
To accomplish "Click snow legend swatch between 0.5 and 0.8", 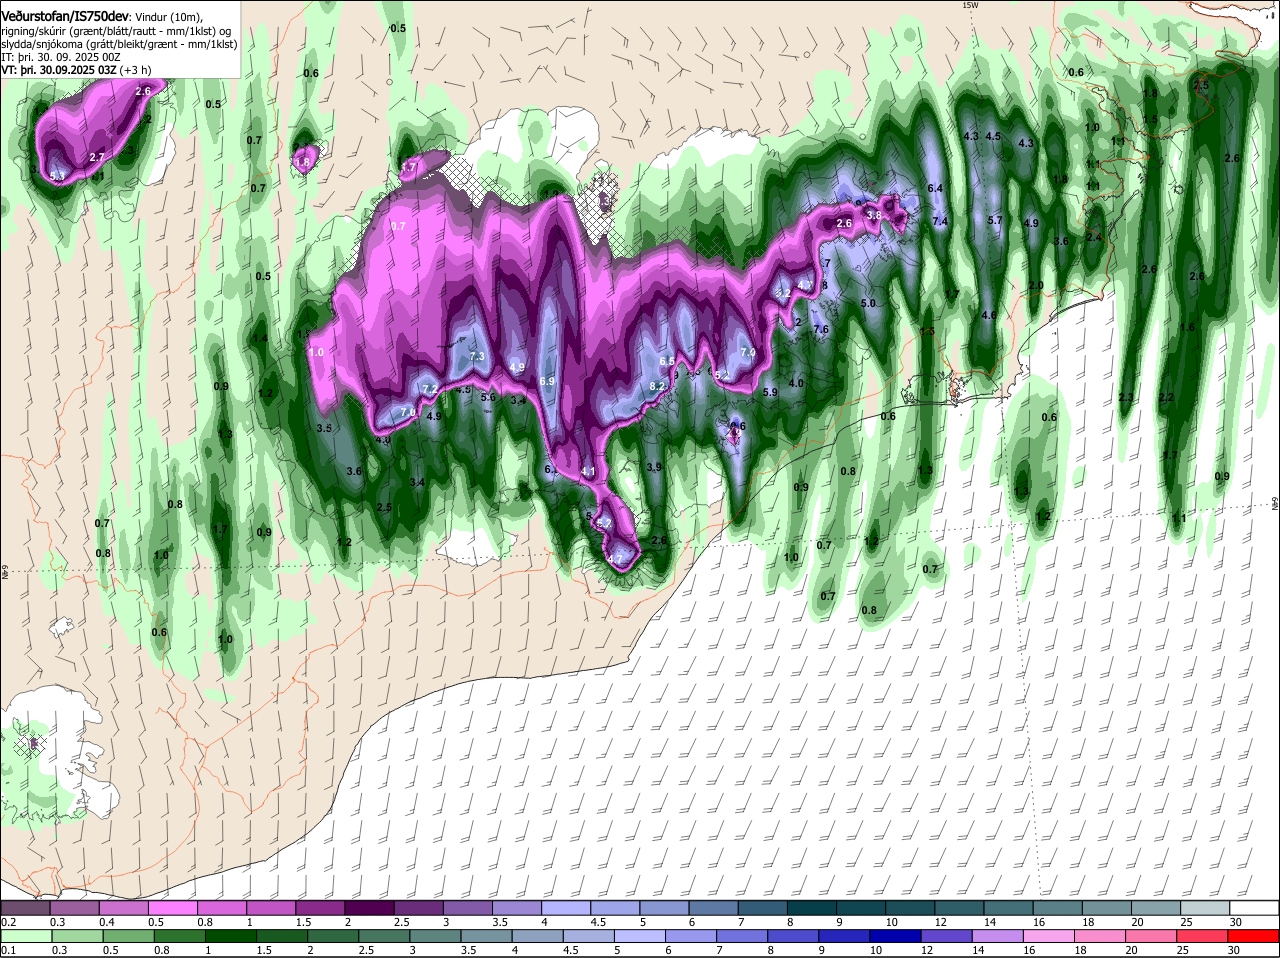I will tap(172, 908).
